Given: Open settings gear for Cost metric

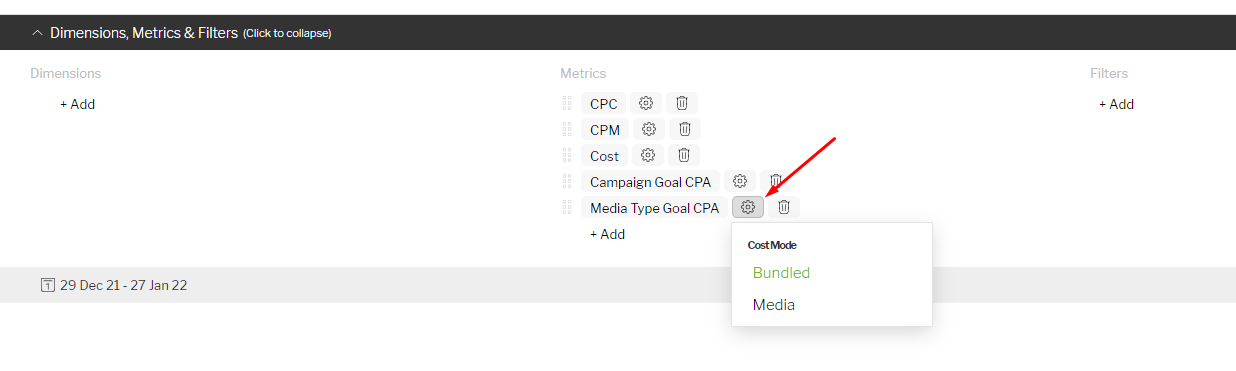Looking at the screenshot, I should [648, 155].
